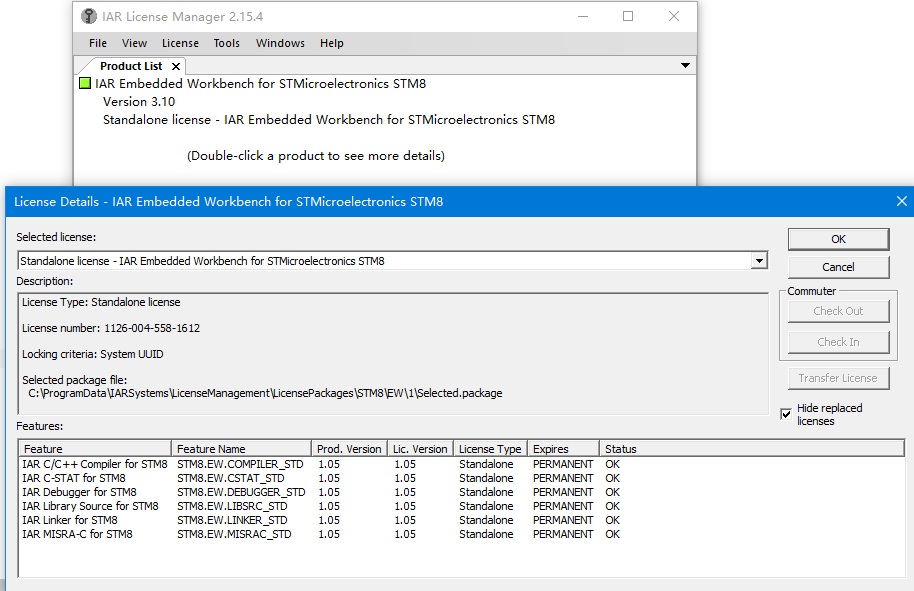Minimize the IAR License Manager window
The height and width of the screenshot is (591, 914).
tap(583, 16)
